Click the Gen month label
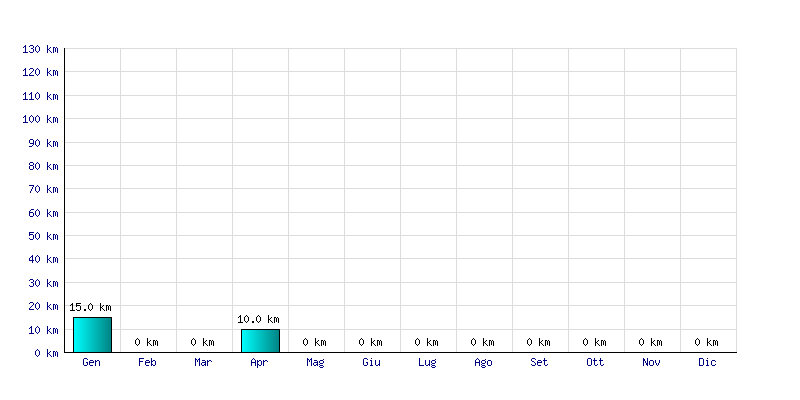The width and height of the screenshot is (800, 400). tap(91, 362)
